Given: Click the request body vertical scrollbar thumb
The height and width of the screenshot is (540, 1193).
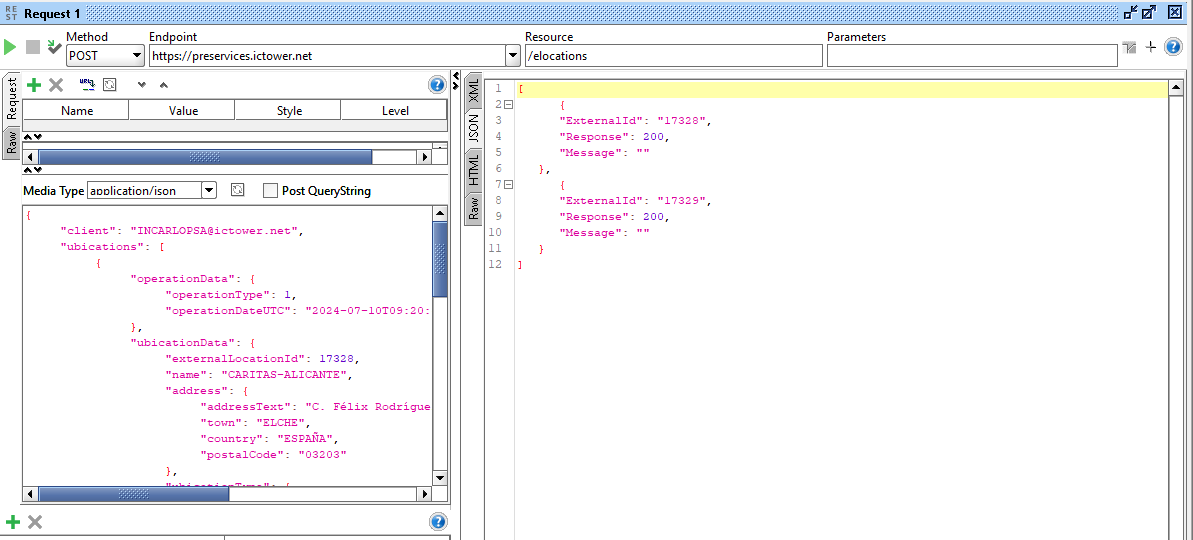Looking at the screenshot, I should point(440,259).
